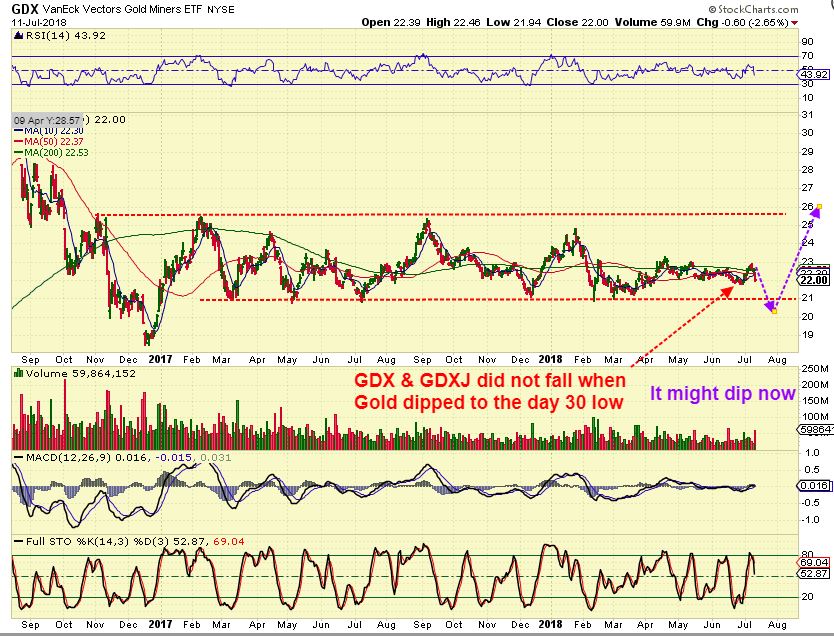Click the 'MA(200) 22.53' legend entry

tap(56, 153)
